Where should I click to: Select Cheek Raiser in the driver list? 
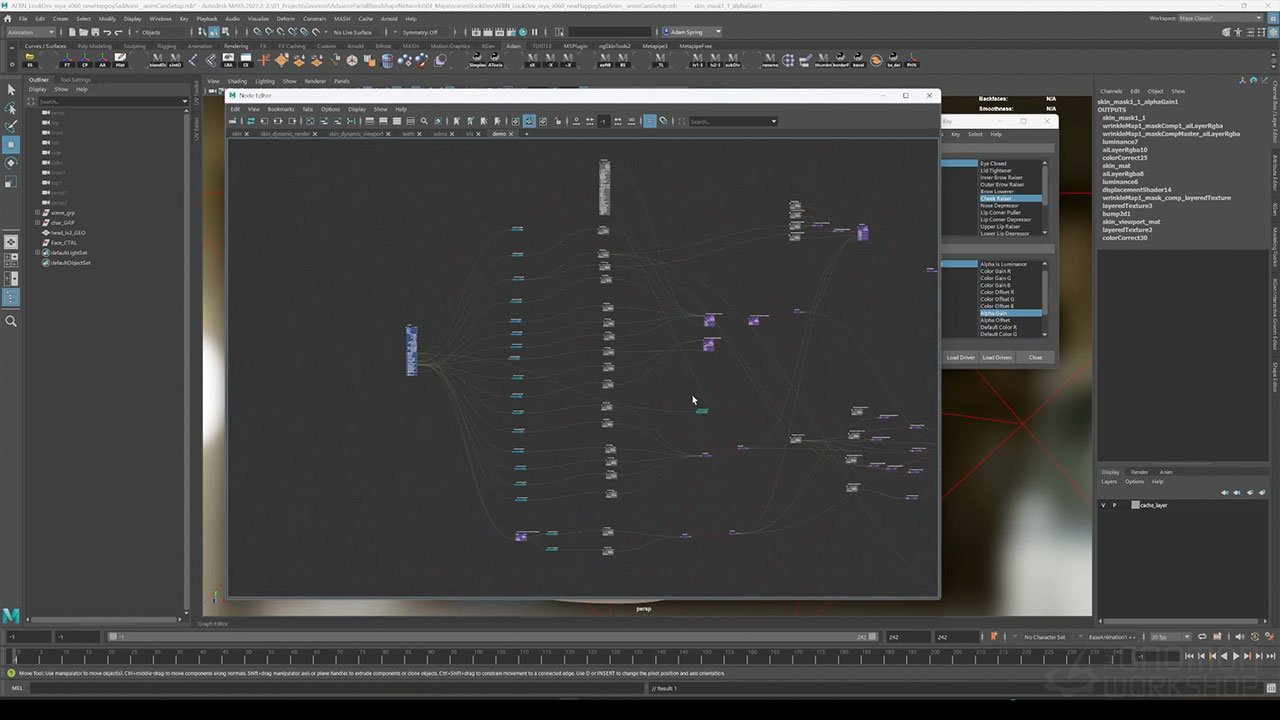(996, 198)
